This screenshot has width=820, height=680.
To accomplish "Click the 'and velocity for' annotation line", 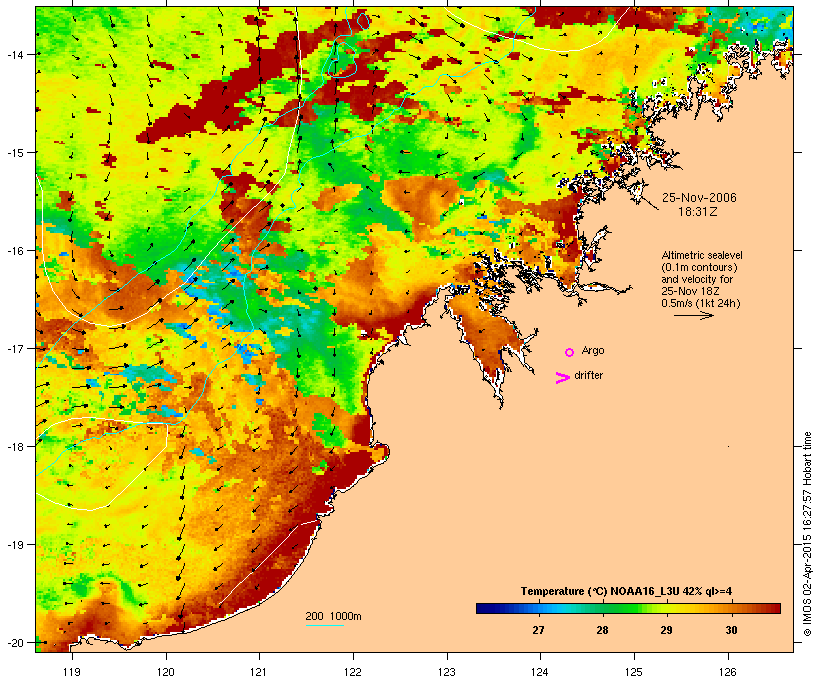I will pyautogui.click(x=697, y=279).
